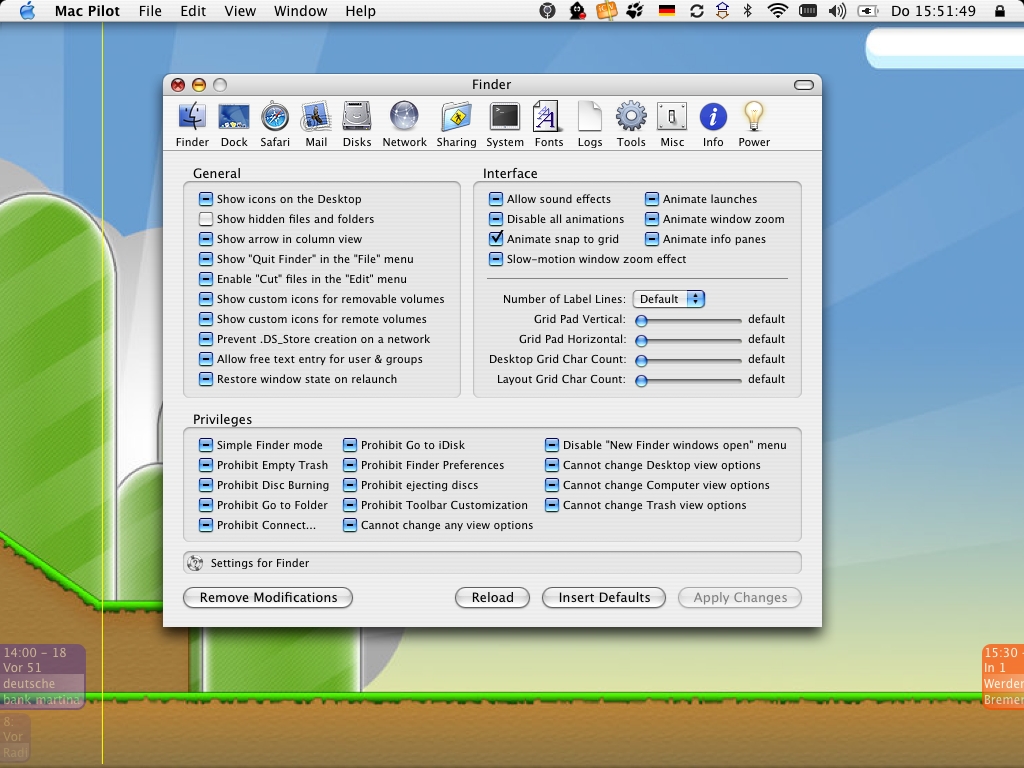Screen dimensions: 1024x768
Task: Uncheck Animate snap to grid
Action: (x=496, y=238)
